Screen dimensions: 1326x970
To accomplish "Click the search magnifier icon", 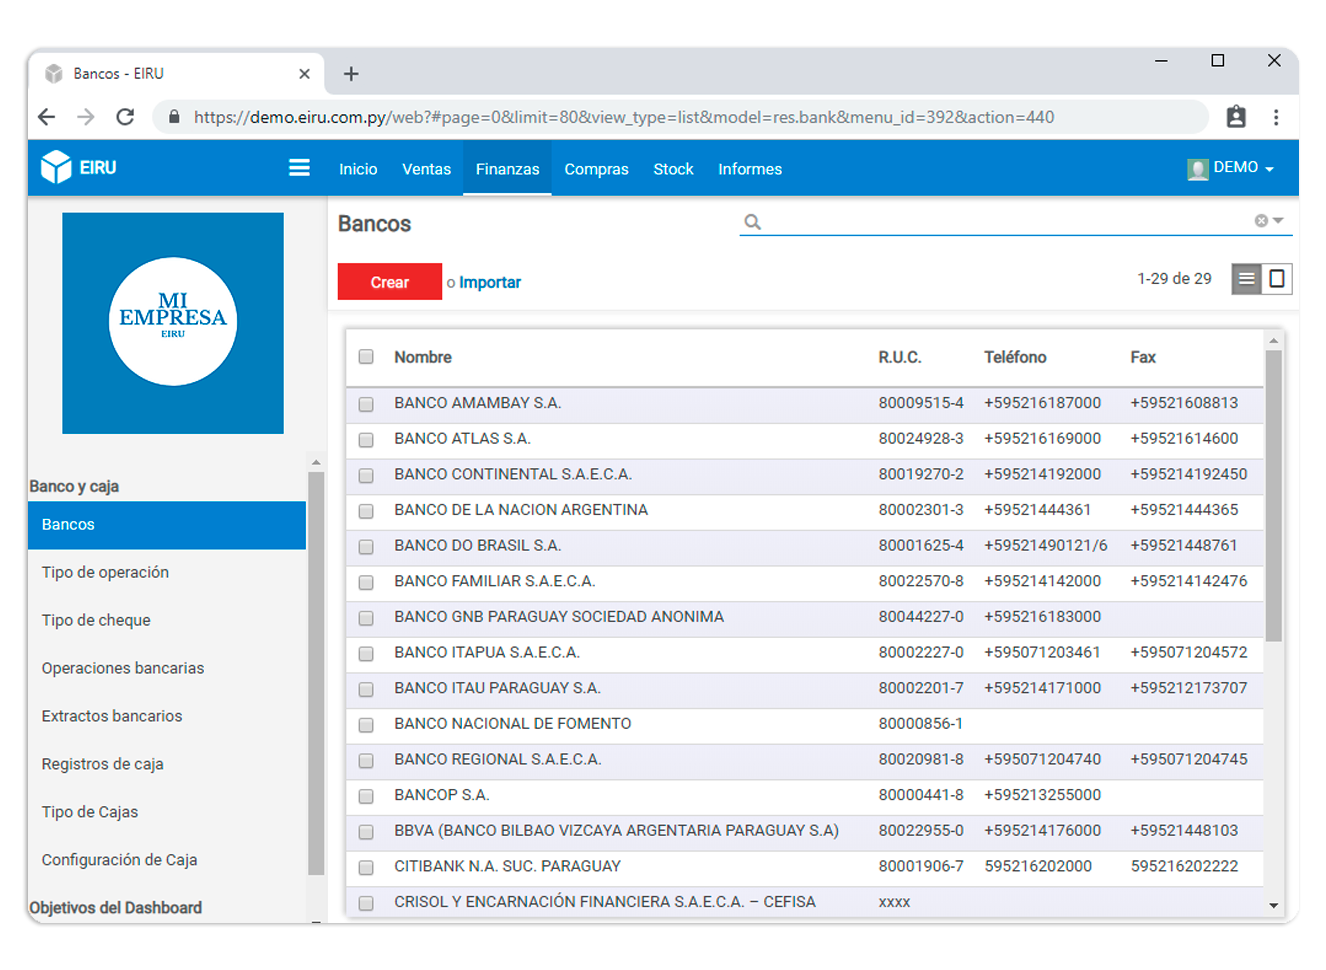I will pyautogui.click(x=753, y=222).
